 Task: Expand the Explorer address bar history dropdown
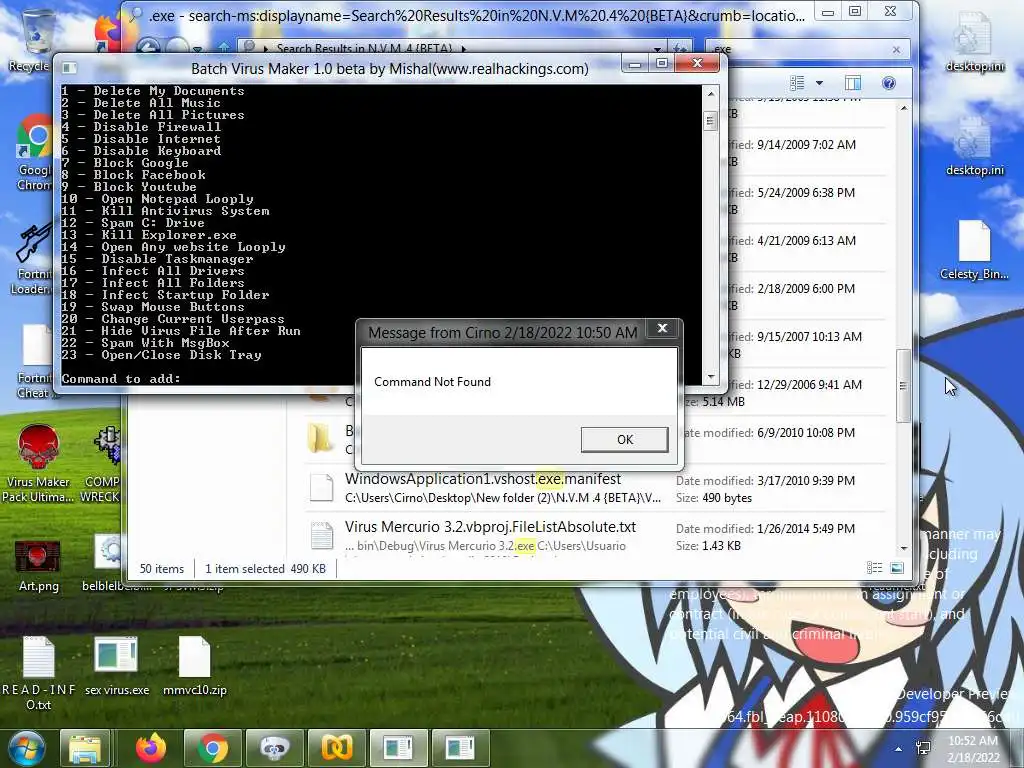click(657, 49)
